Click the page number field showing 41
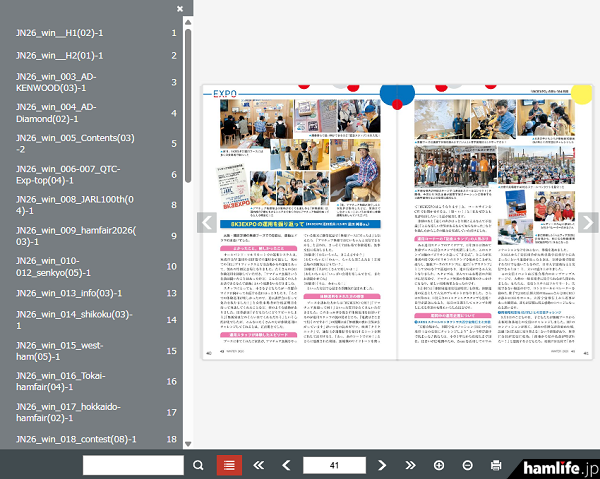The width and height of the screenshot is (600, 479). [x=334, y=465]
